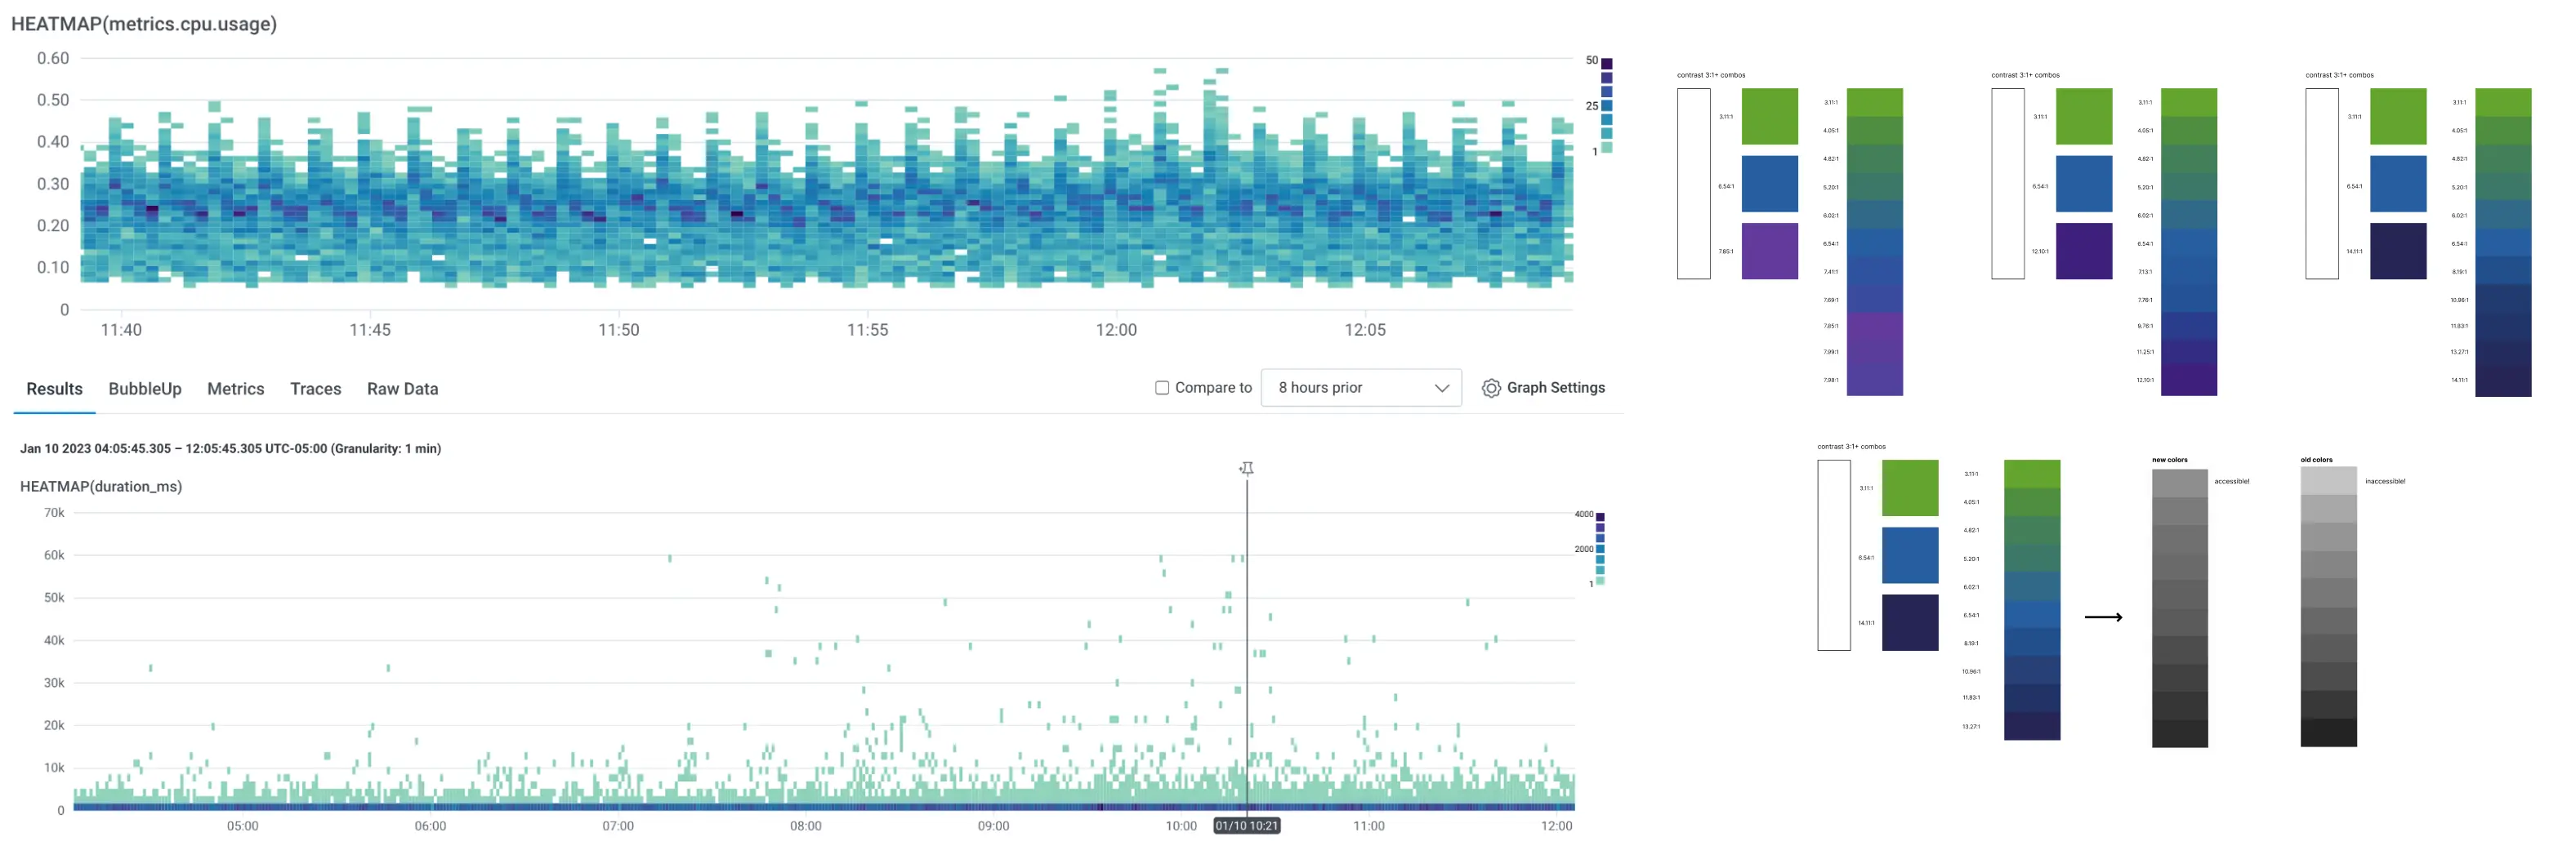Go to the Traces tab
2576x855 pixels.
[x=315, y=389]
